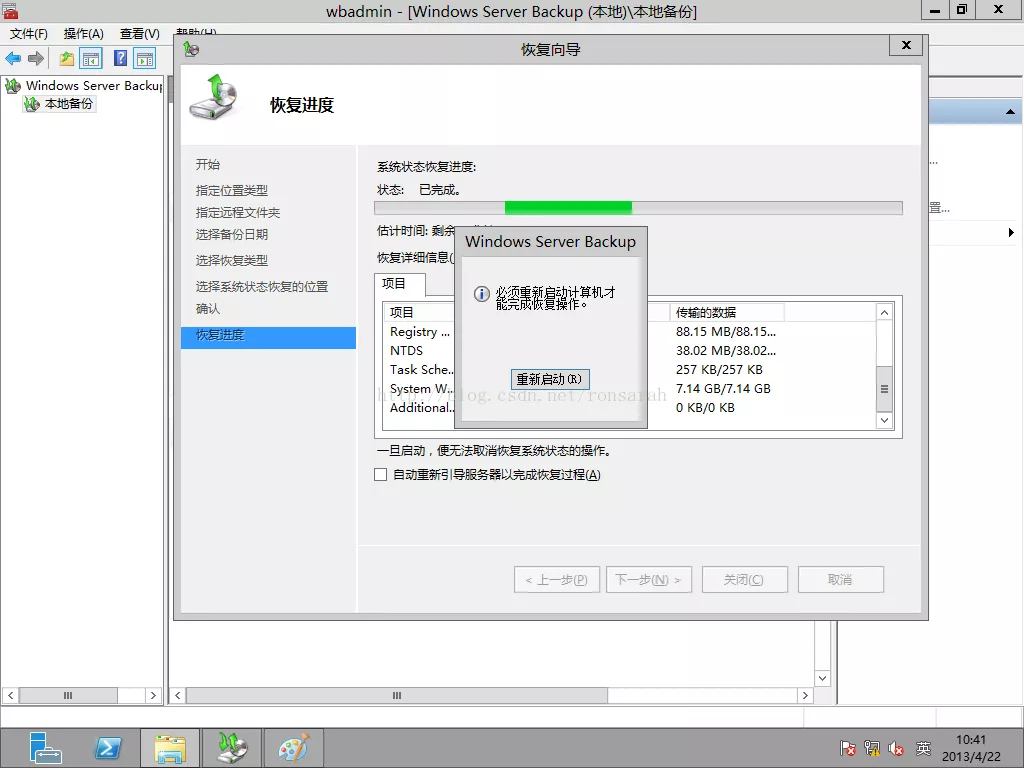Collapse the actions pane section with up arrow

(x=1011, y=112)
